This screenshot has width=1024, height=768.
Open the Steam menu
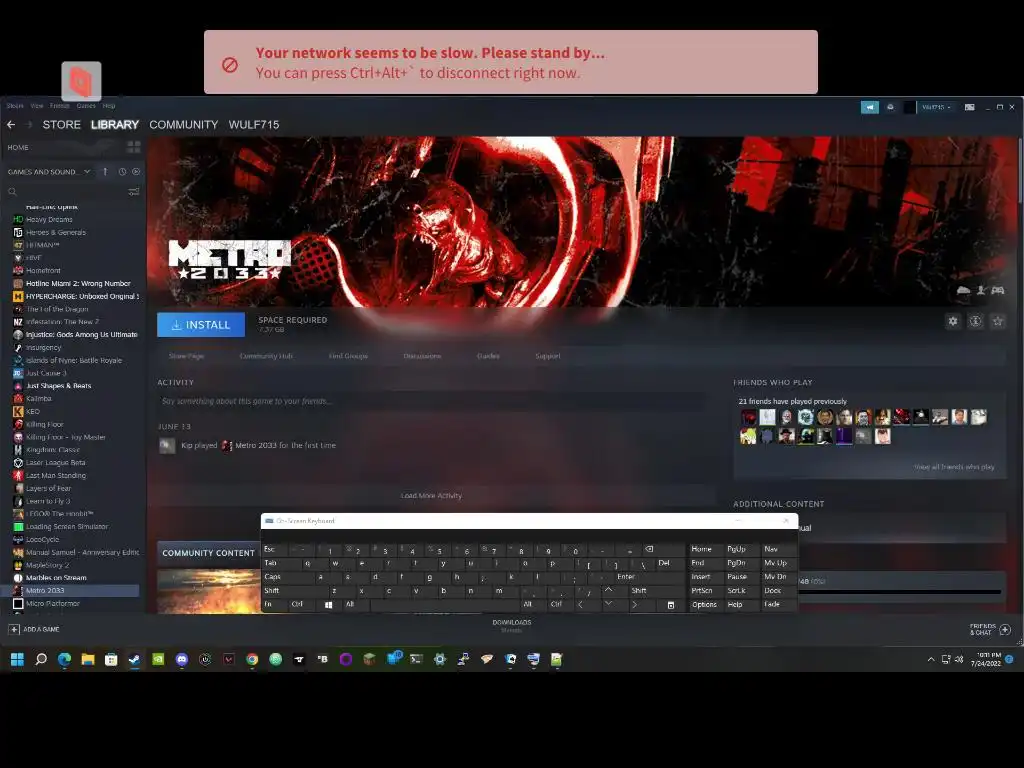pos(15,106)
